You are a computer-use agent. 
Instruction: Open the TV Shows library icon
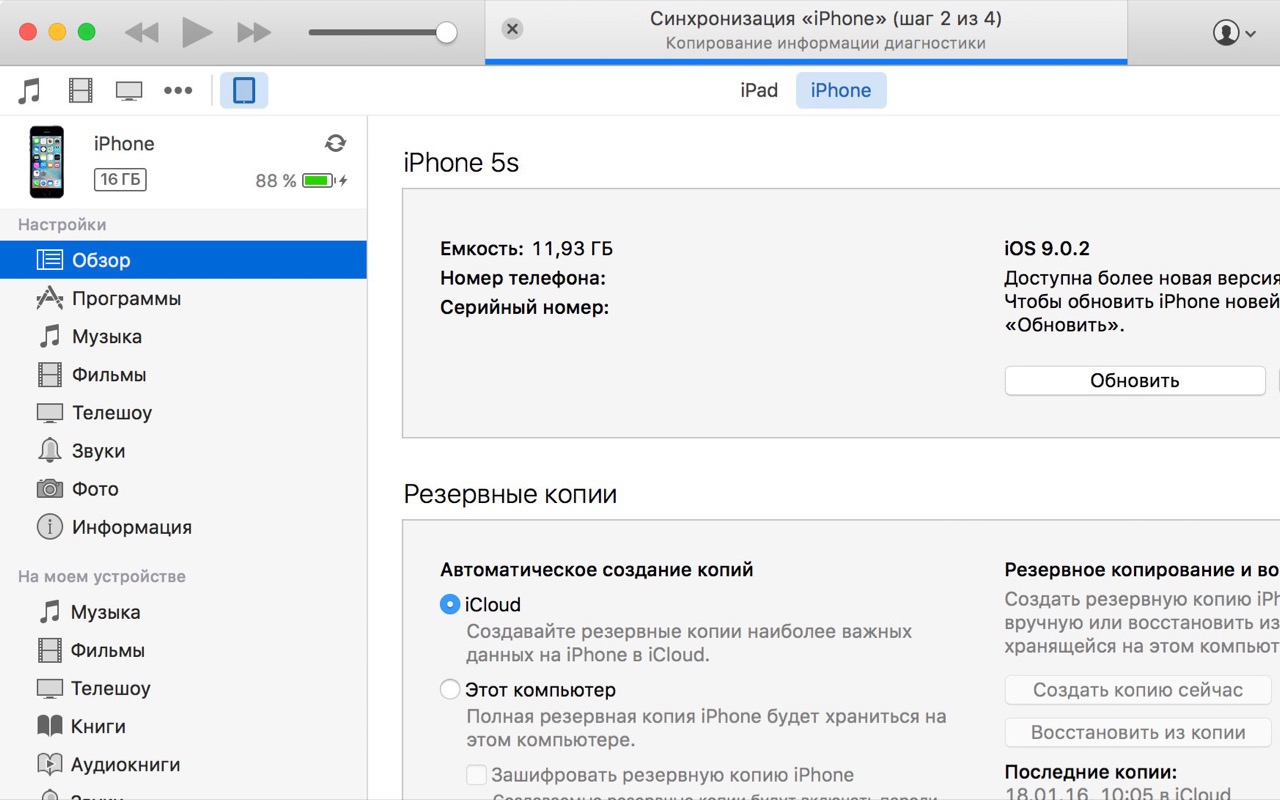point(129,91)
